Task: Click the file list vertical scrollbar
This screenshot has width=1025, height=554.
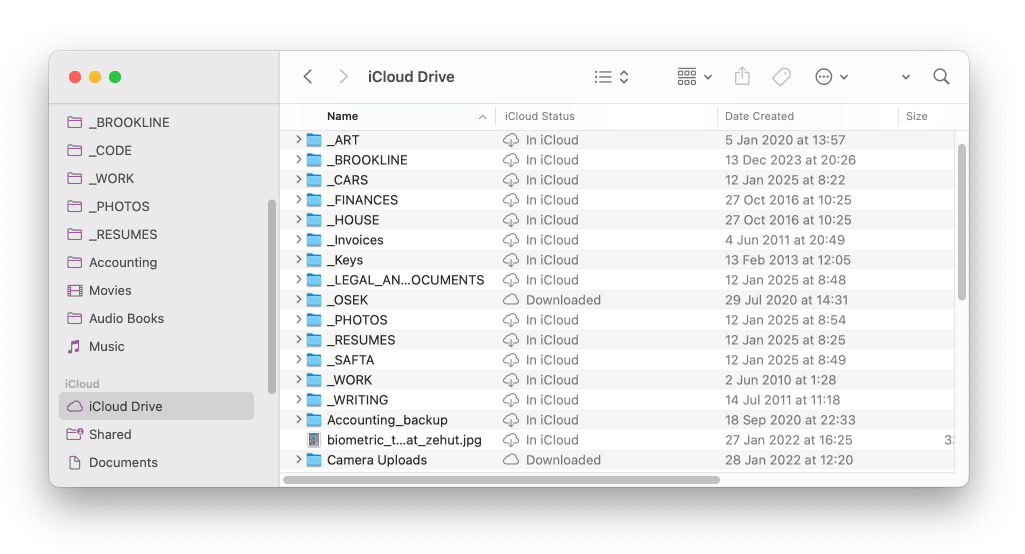Action: tap(962, 222)
